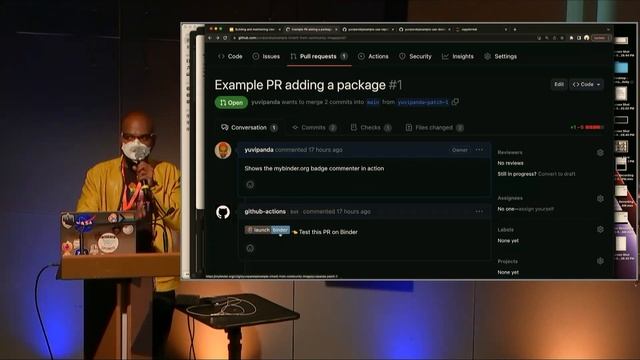
Task: Reload the page with refresh icon
Action: [x=225, y=38]
